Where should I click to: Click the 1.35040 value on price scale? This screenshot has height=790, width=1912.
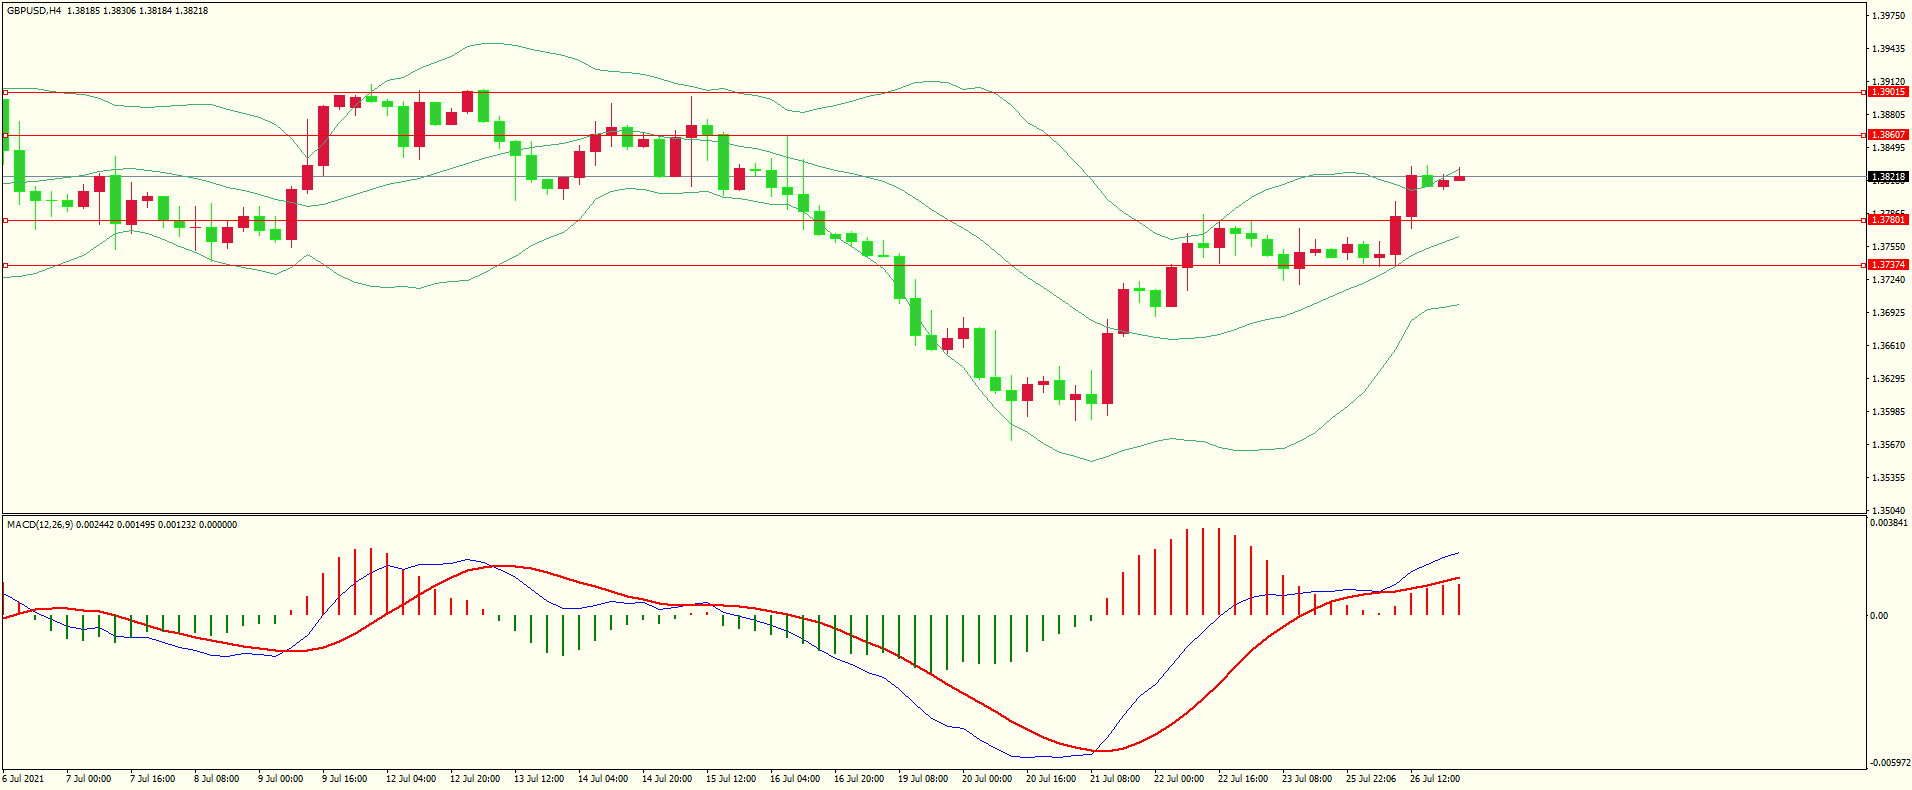(1887, 510)
